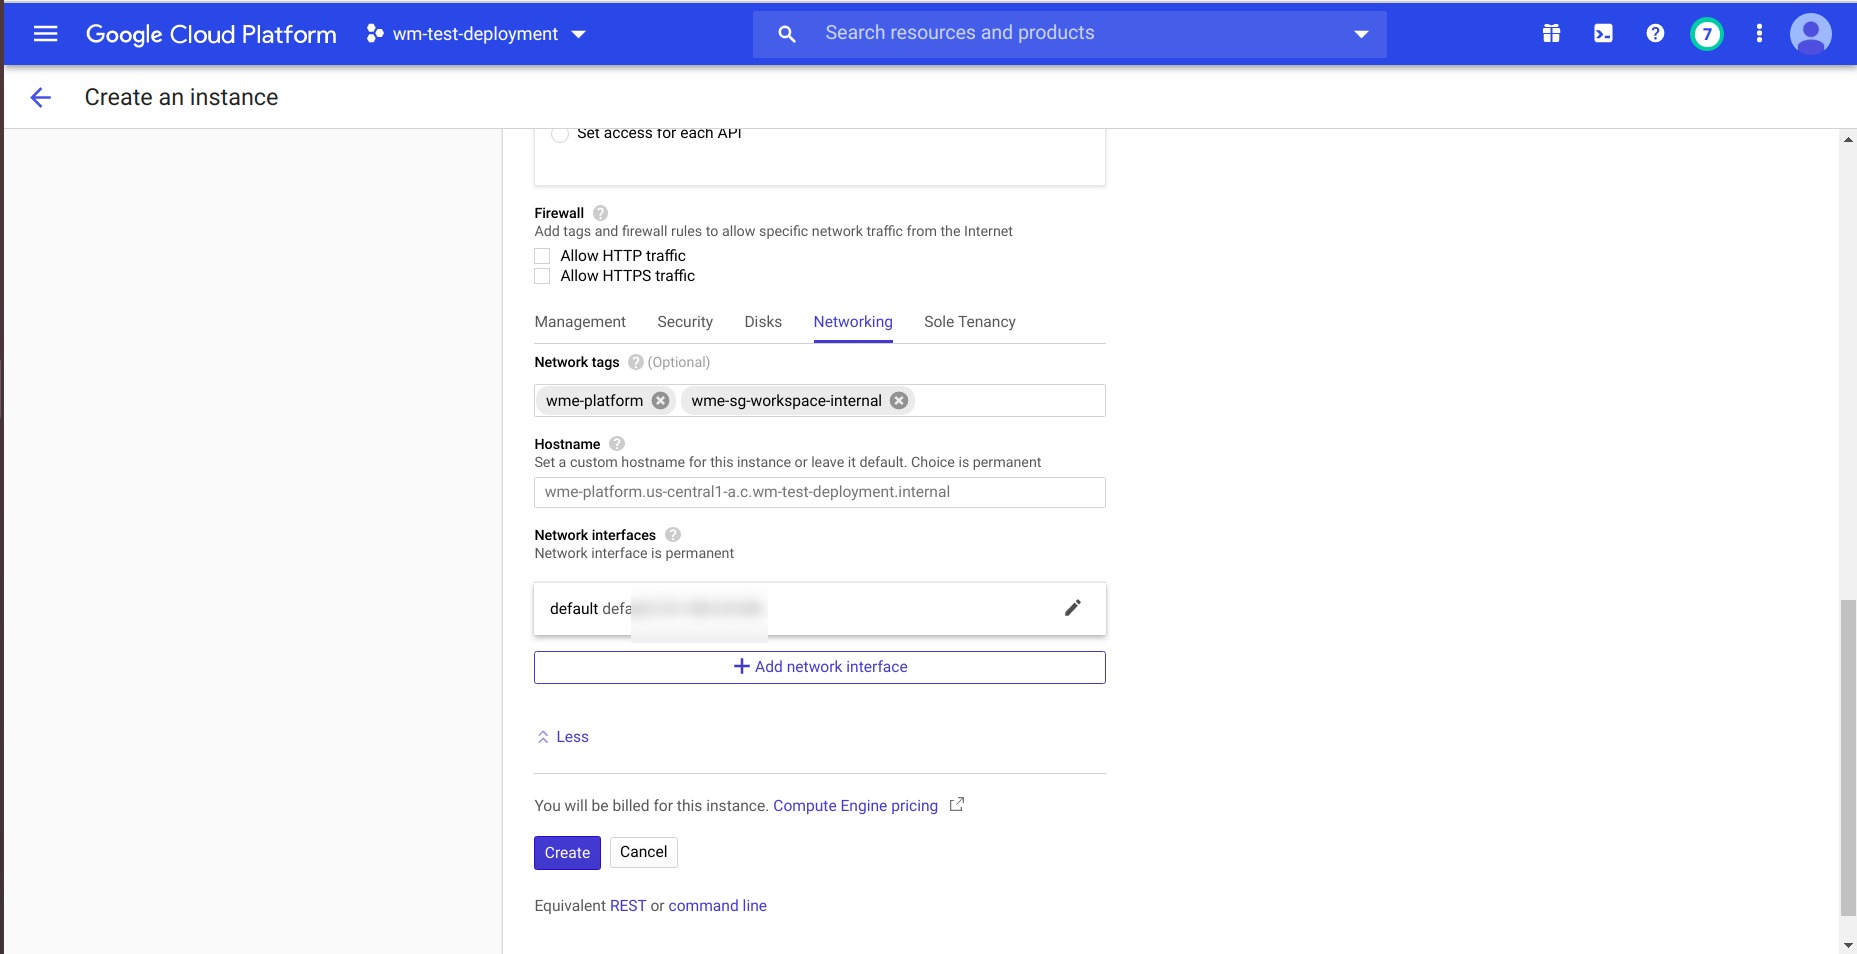Click into the Hostname input field
The width and height of the screenshot is (1857, 954).
coord(819,492)
